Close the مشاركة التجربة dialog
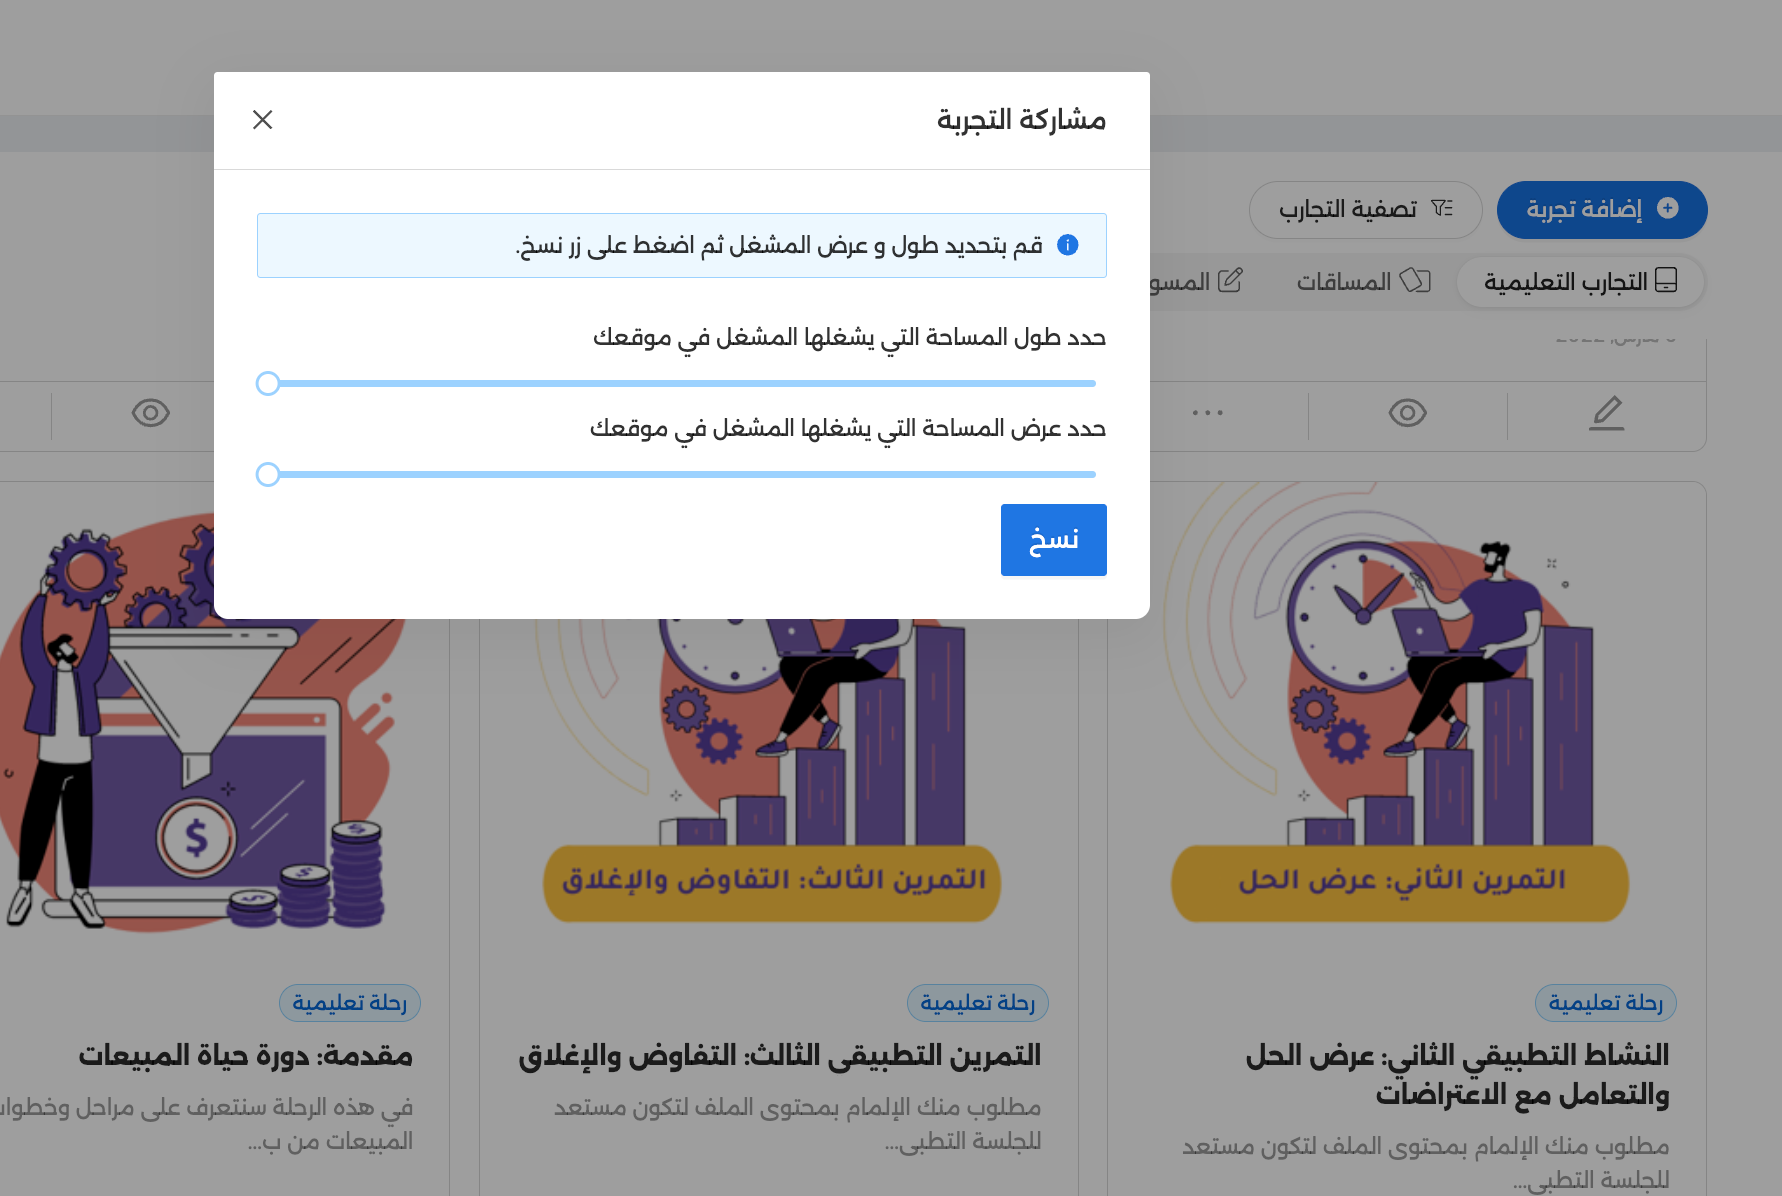1782x1196 pixels. (x=263, y=119)
